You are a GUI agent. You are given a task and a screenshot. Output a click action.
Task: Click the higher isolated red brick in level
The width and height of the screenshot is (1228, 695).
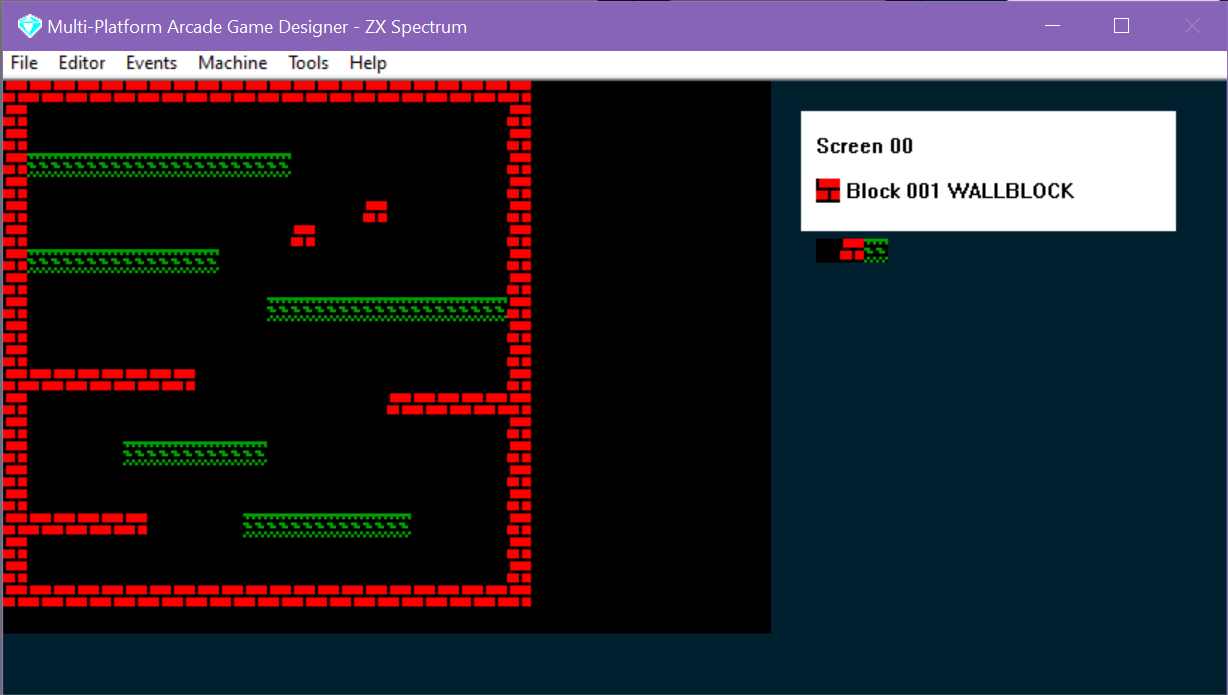pyautogui.click(x=376, y=211)
